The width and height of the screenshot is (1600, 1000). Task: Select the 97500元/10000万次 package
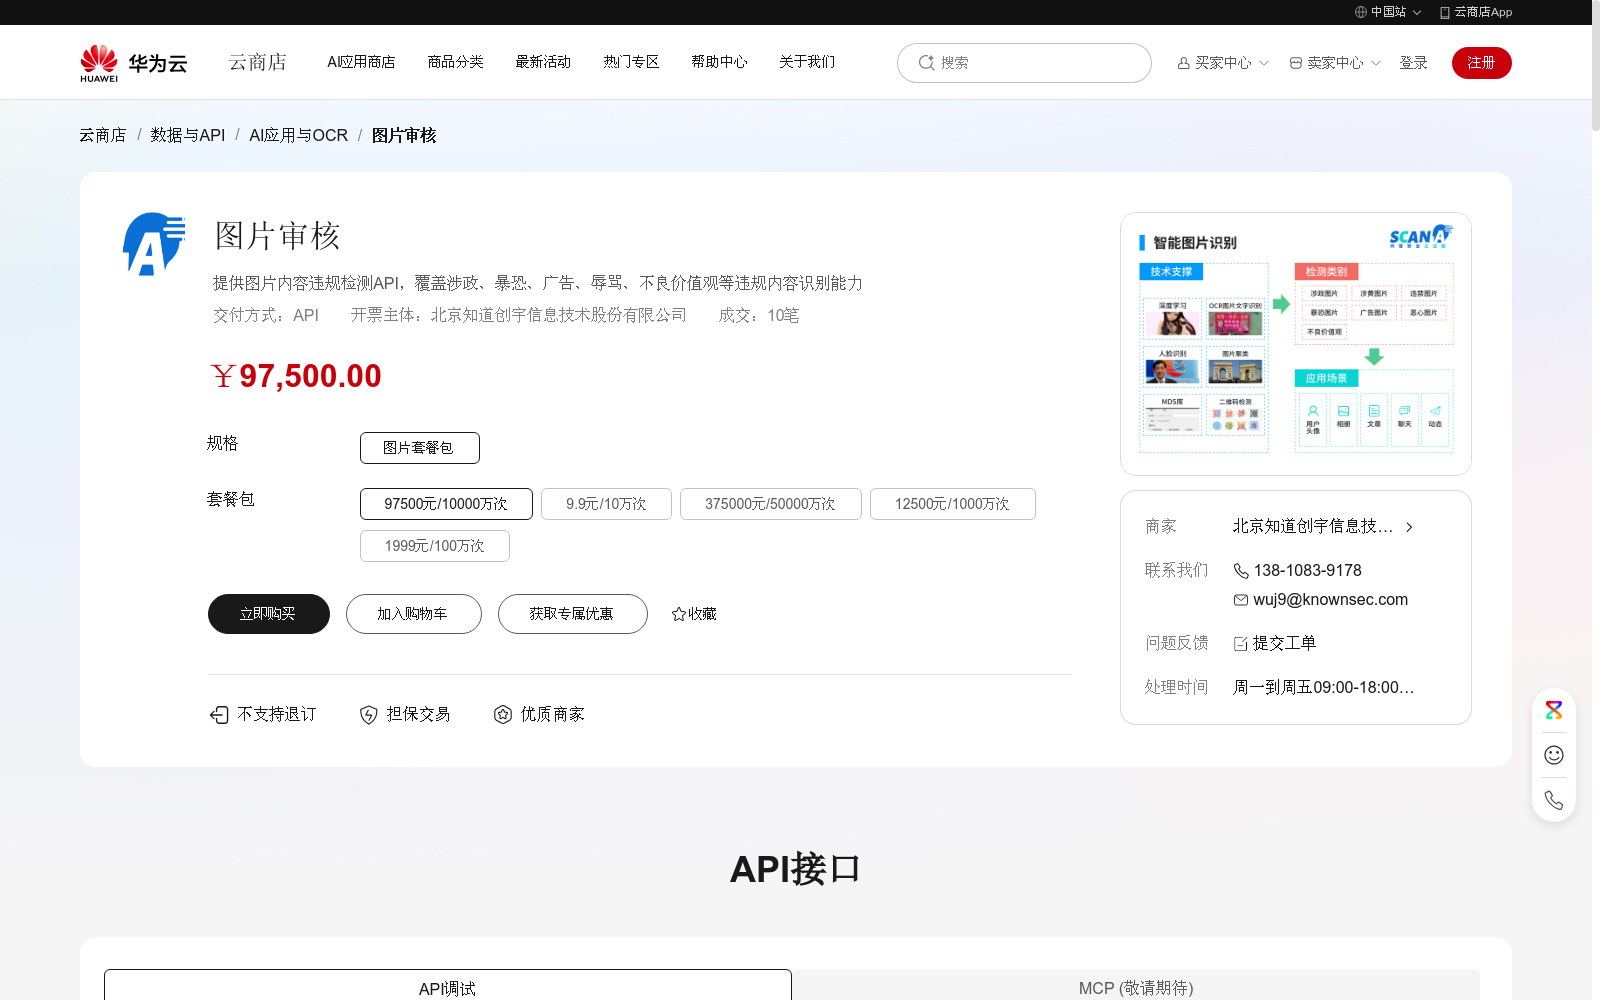tap(446, 504)
